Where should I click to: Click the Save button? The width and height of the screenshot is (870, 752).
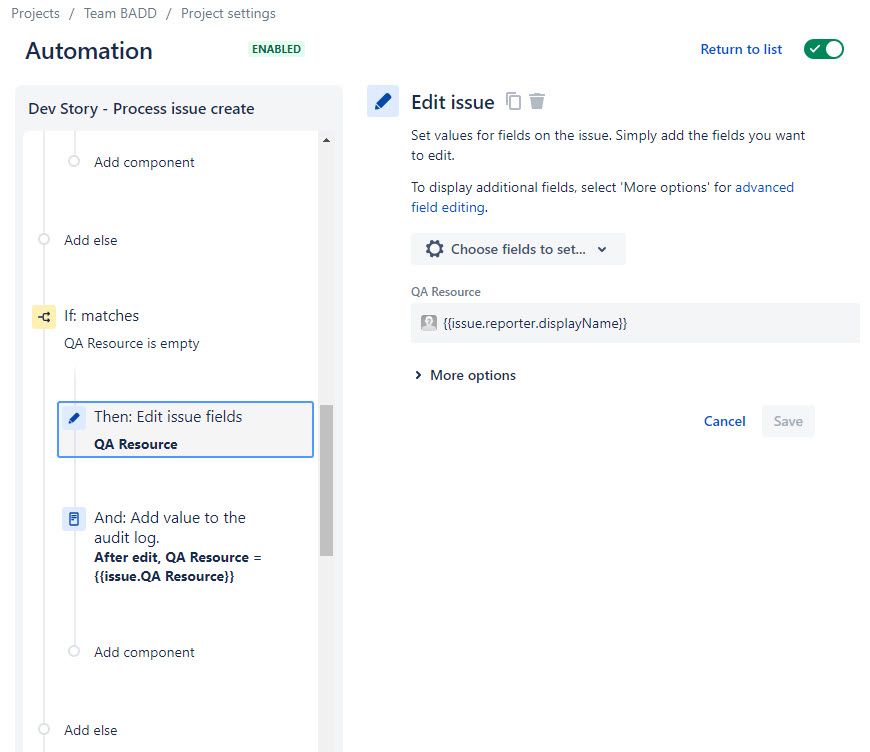(788, 421)
